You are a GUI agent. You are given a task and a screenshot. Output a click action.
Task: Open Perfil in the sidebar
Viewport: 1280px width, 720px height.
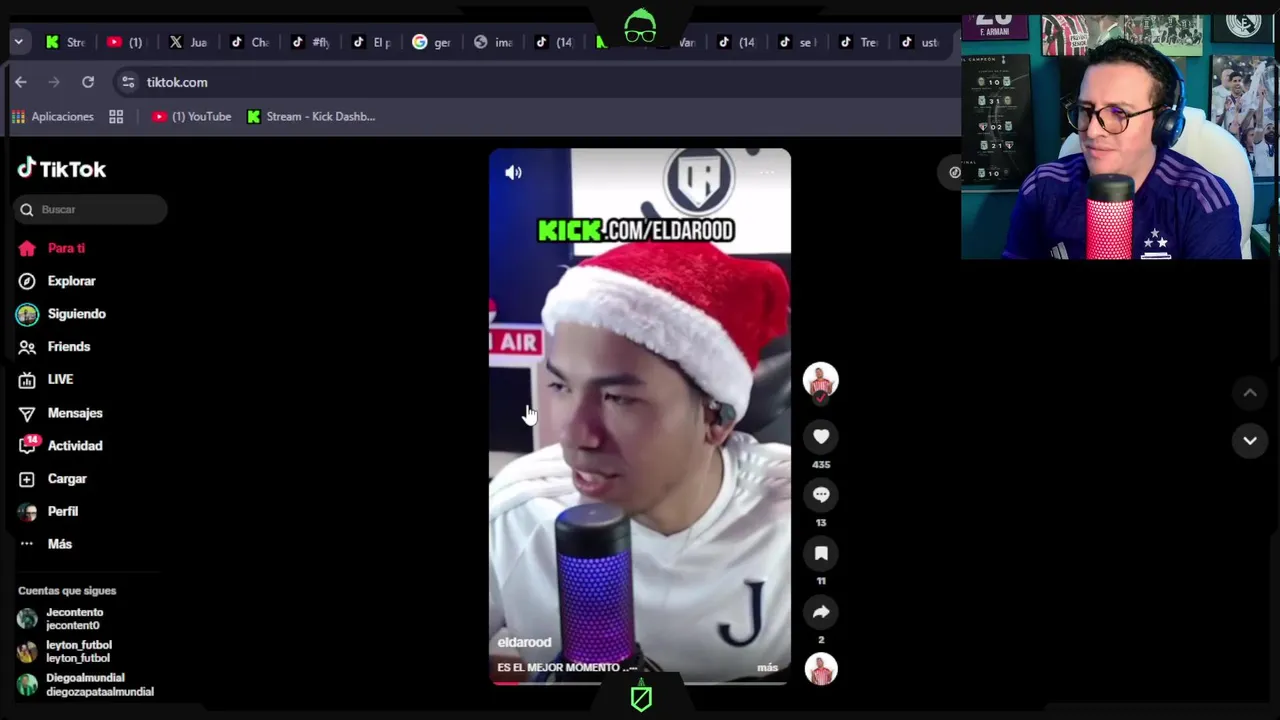62,511
